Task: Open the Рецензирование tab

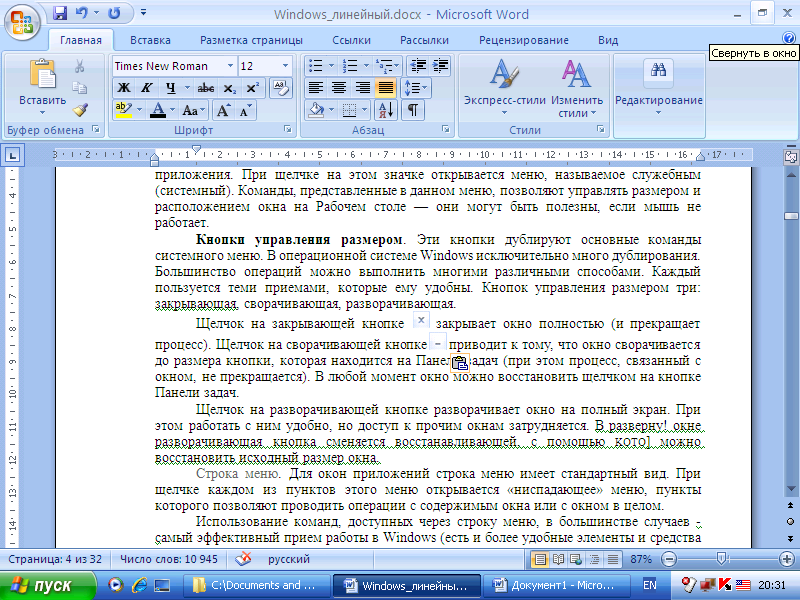Action: (x=523, y=40)
